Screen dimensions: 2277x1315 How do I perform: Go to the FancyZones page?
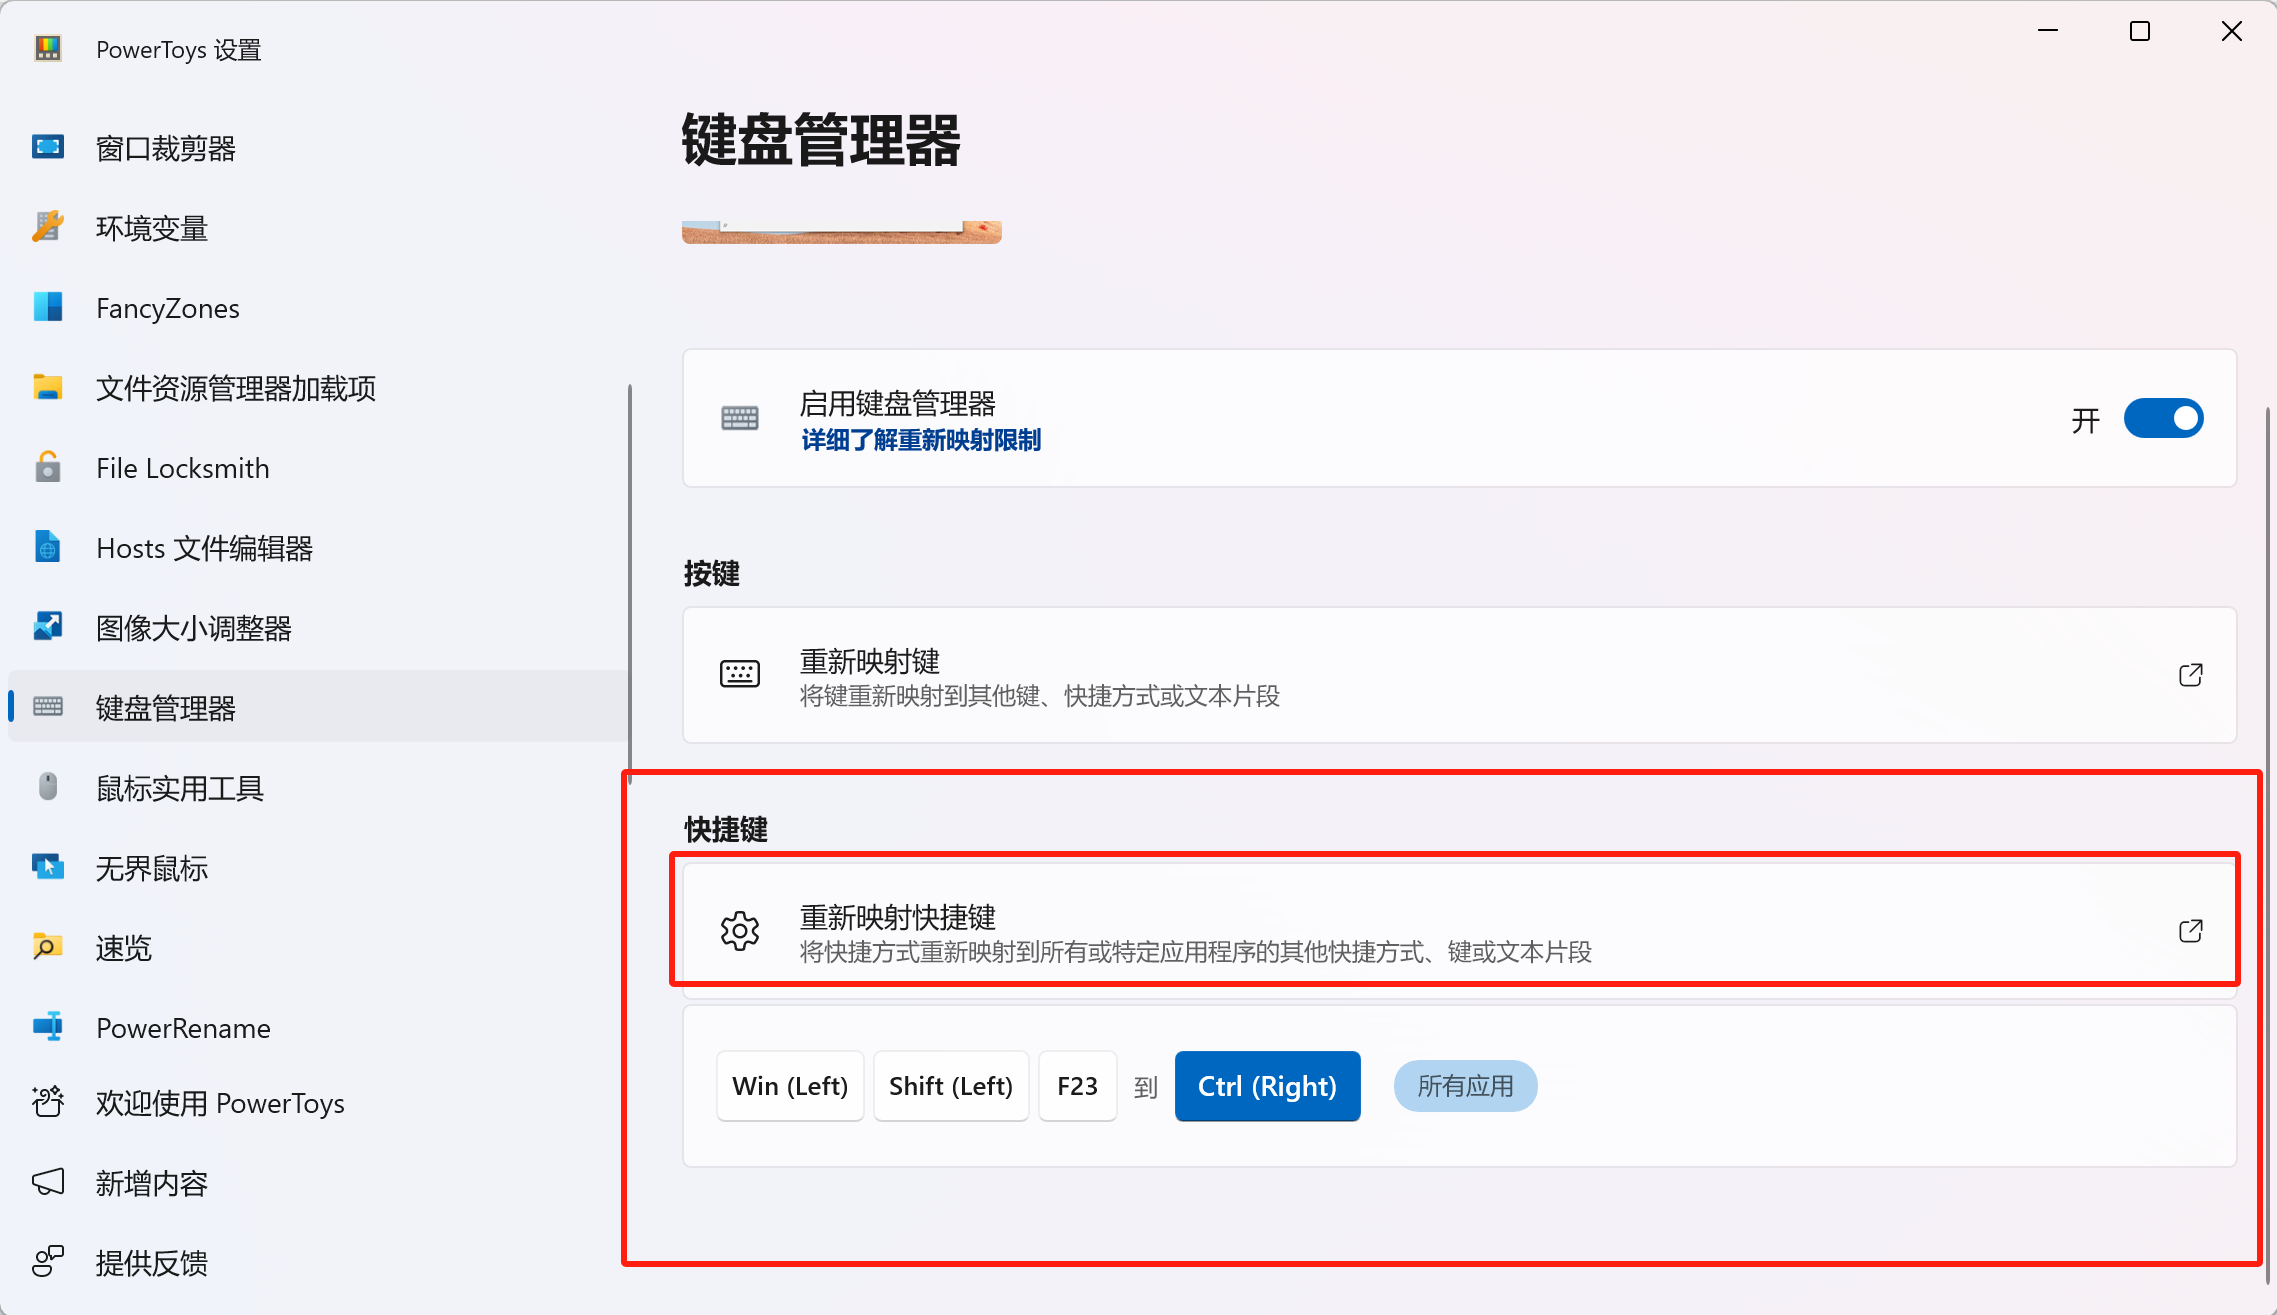pos(318,308)
